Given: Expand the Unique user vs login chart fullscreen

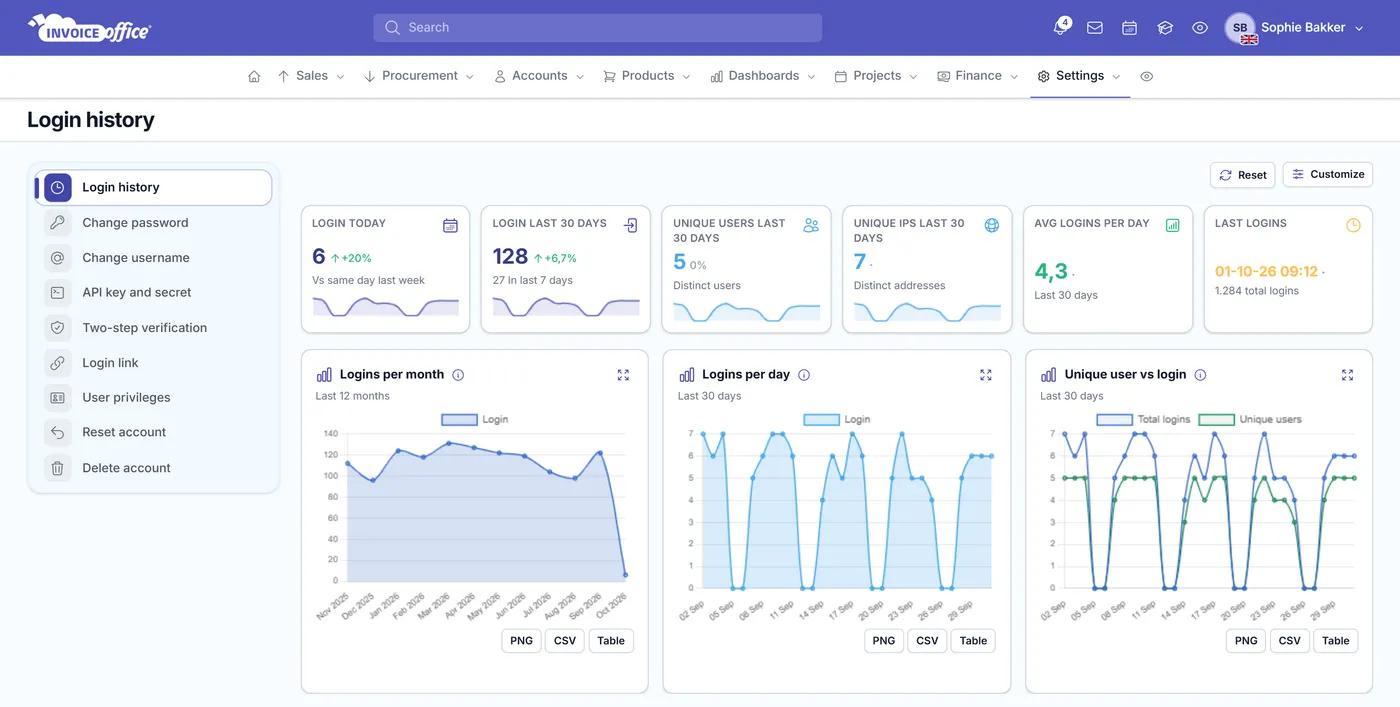Looking at the screenshot, I should click(x=1347, y=375).
